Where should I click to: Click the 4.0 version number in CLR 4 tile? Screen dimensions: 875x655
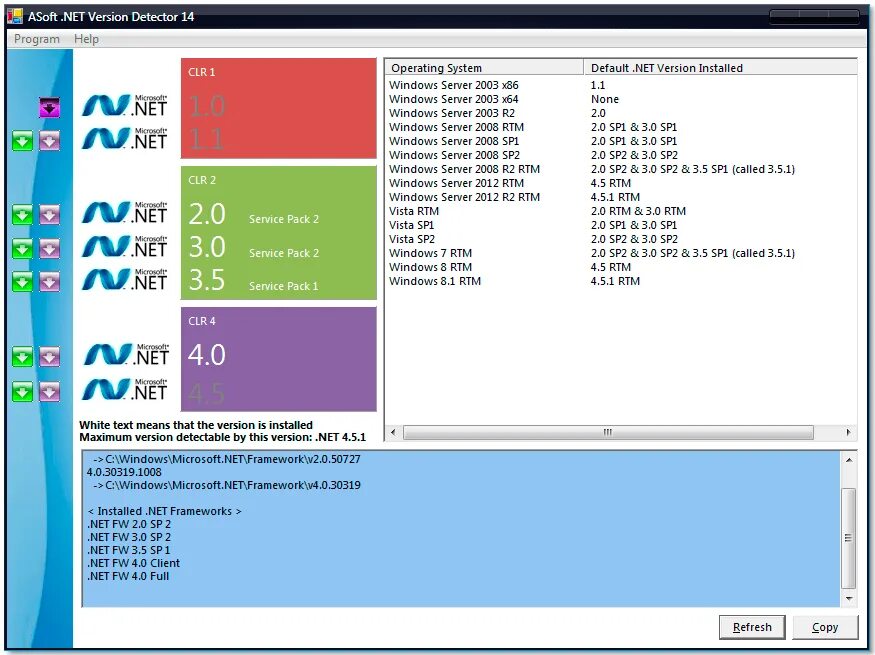(207, 355)
